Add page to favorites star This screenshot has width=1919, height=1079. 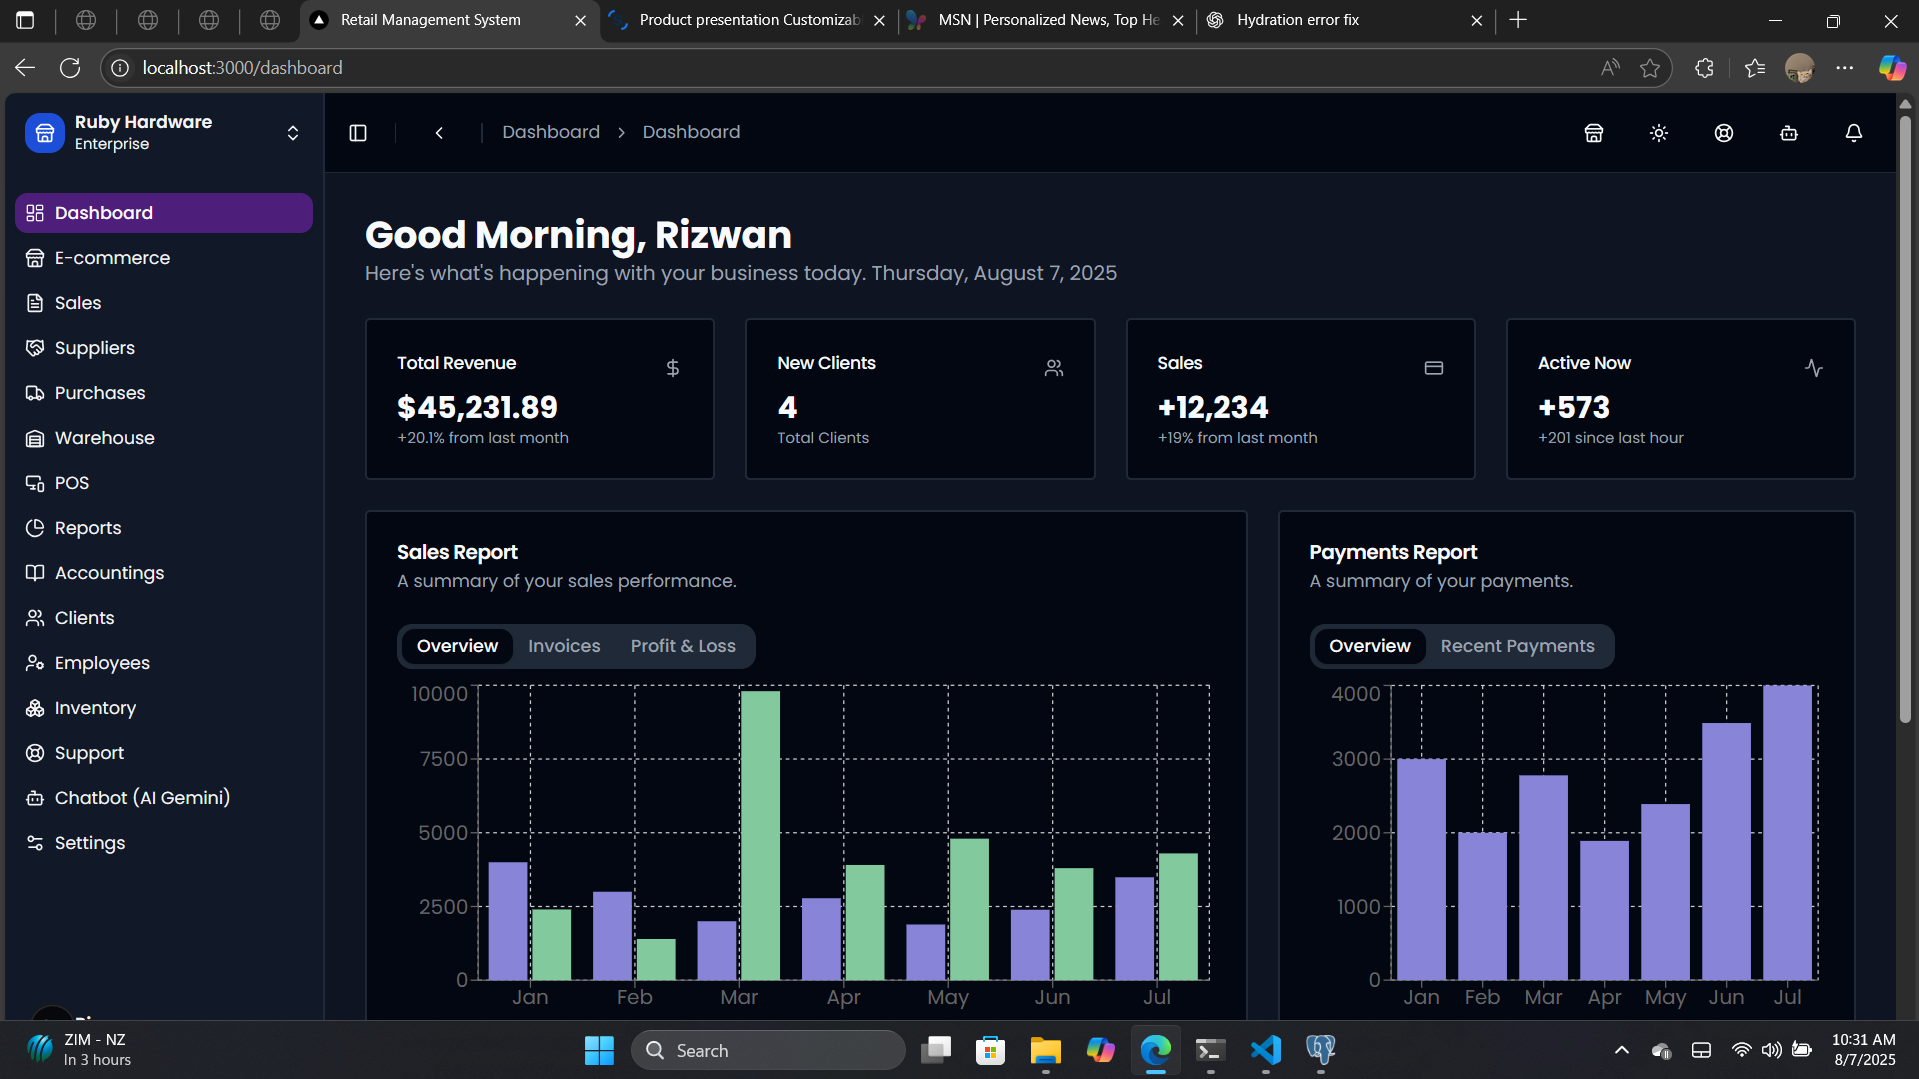(1650, 68)
